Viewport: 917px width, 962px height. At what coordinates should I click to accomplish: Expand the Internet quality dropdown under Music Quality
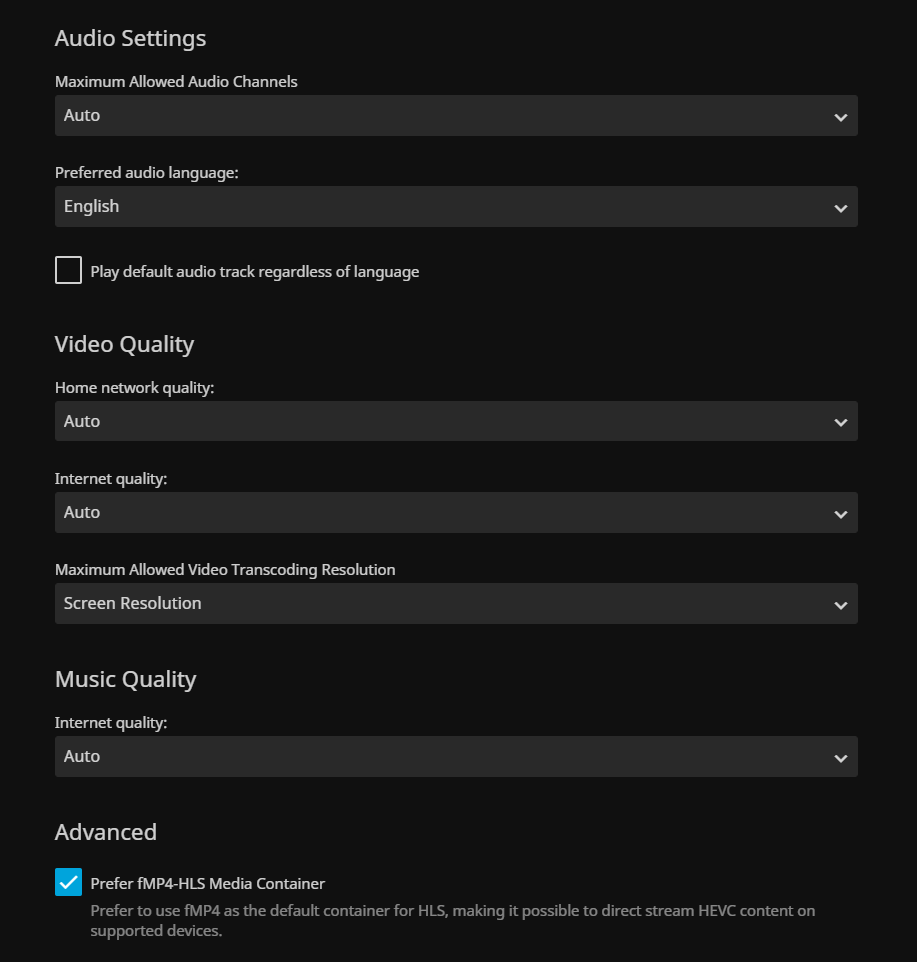440,757
